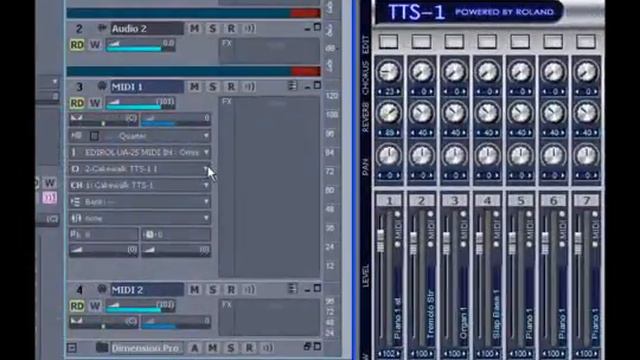The height and width of the screenshot is (360, 640).
Task: Open TTS-1 part 7 edit button
Action: point(586,42)
